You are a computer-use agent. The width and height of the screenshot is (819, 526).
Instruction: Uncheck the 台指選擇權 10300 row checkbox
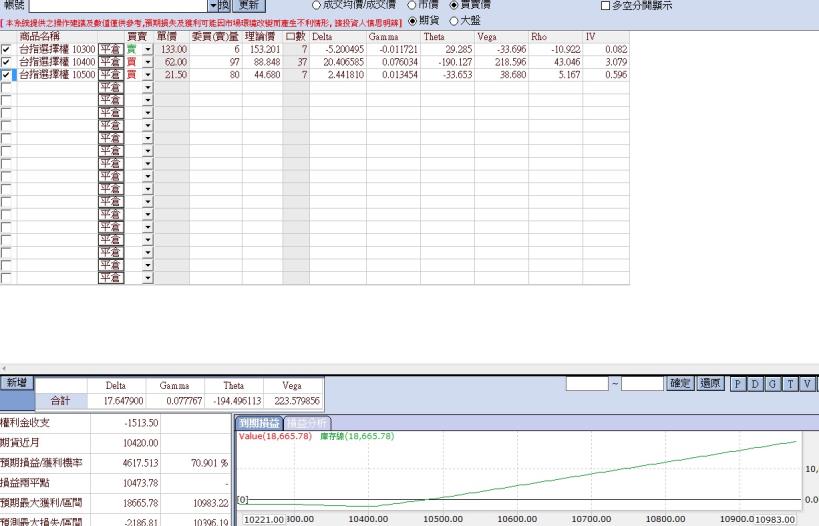8,49
